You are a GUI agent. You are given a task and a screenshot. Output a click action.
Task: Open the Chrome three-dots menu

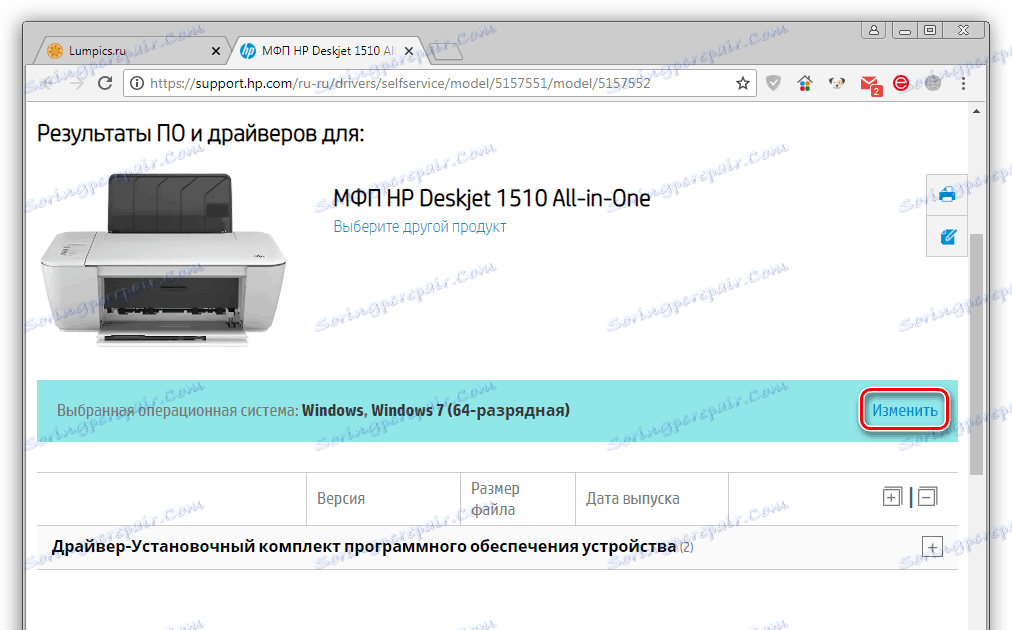click(963, 83)
